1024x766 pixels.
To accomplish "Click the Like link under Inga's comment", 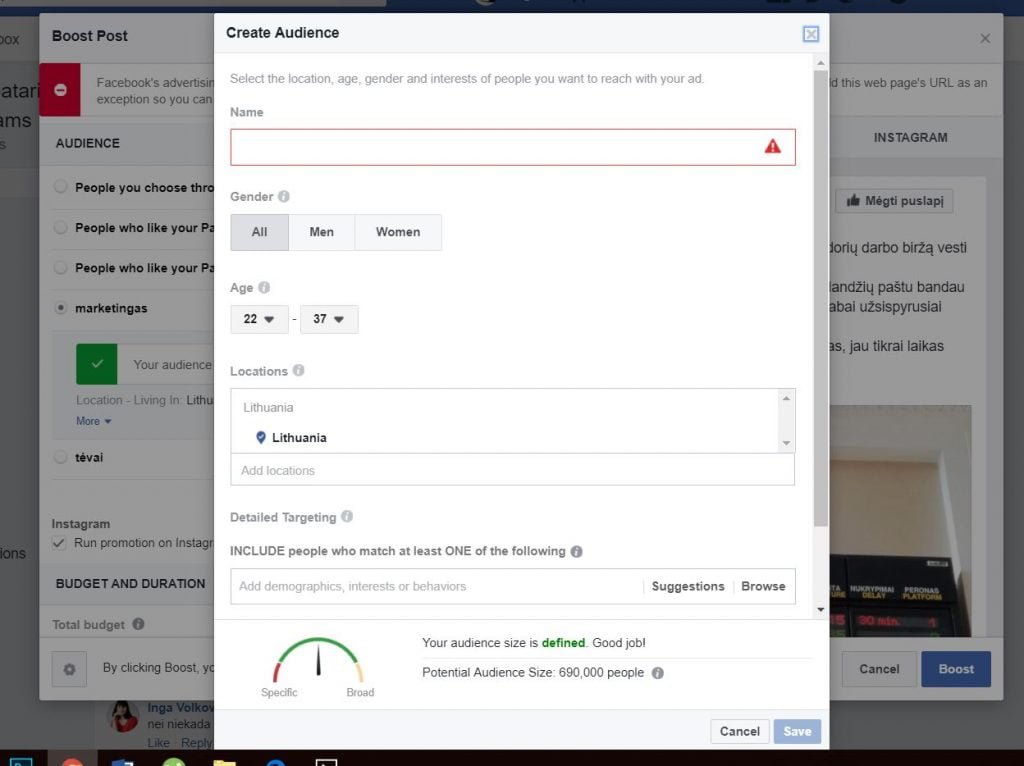I will (x=158, y=742).
